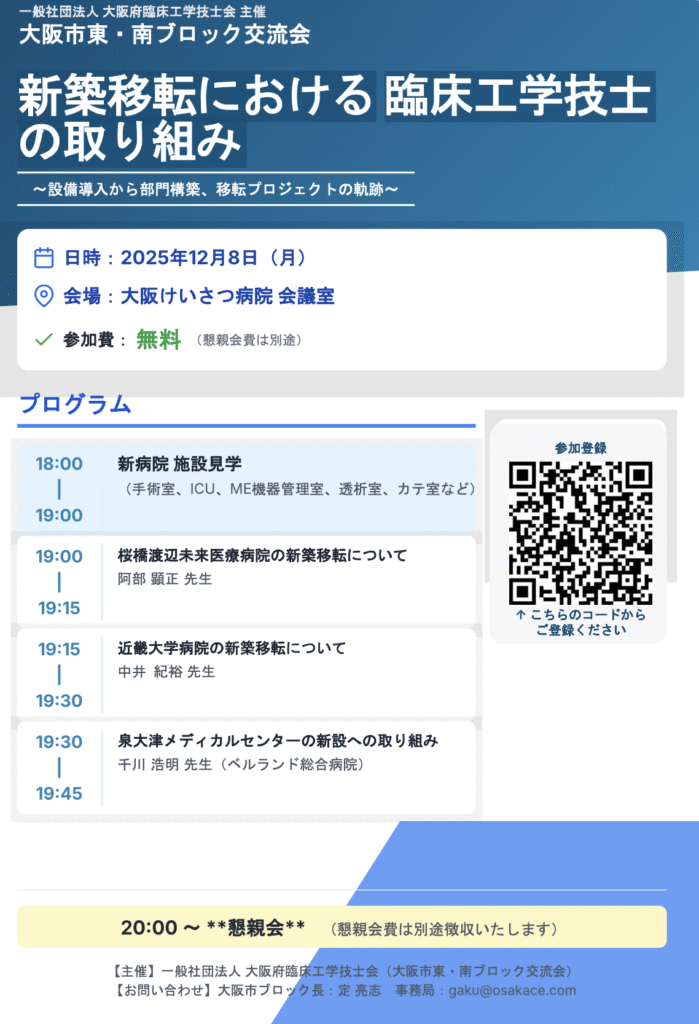Click the 大阪市東・南ブロック交流会 header text
This screenshot has width=699, height=1024.
164,35
